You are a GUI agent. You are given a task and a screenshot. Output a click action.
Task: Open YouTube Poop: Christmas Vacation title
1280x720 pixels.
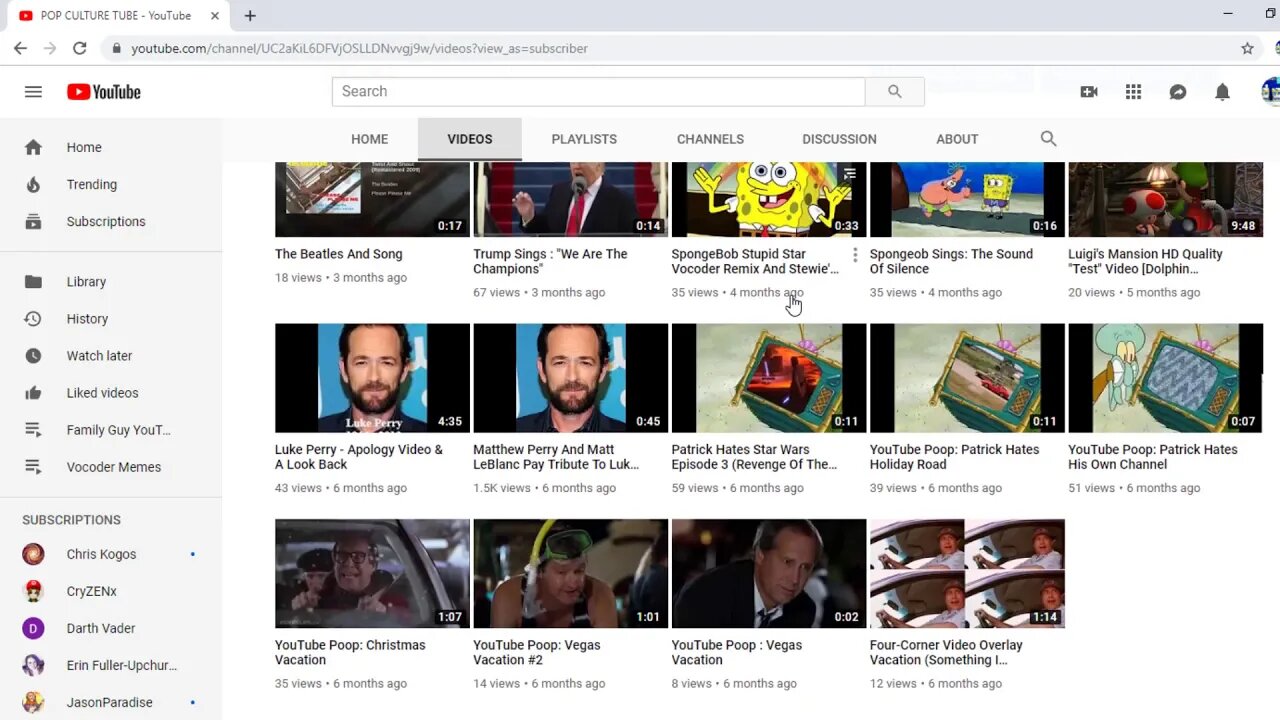350,652
